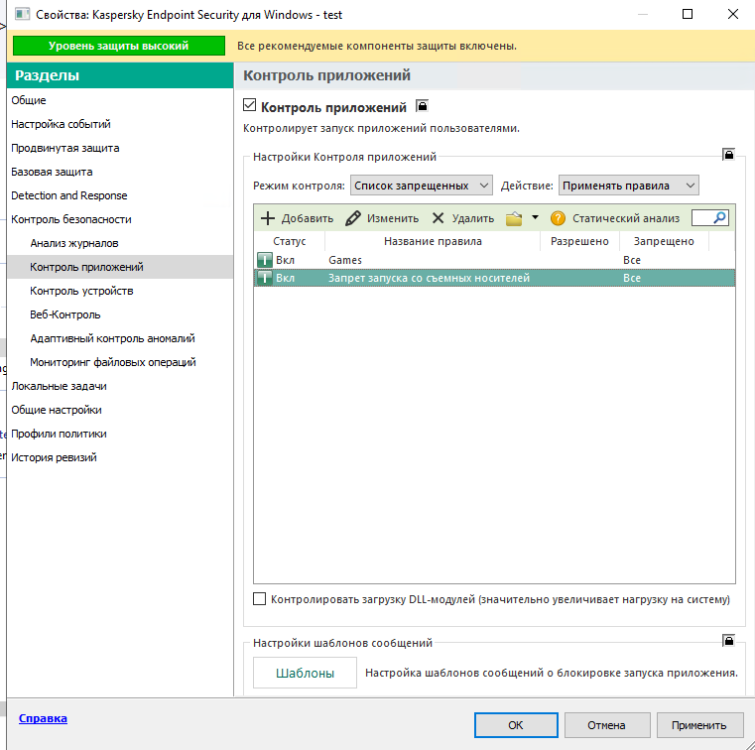Click Добавить to add a rule
Screen dimensions: 755x750
click(x=297, y=219)
